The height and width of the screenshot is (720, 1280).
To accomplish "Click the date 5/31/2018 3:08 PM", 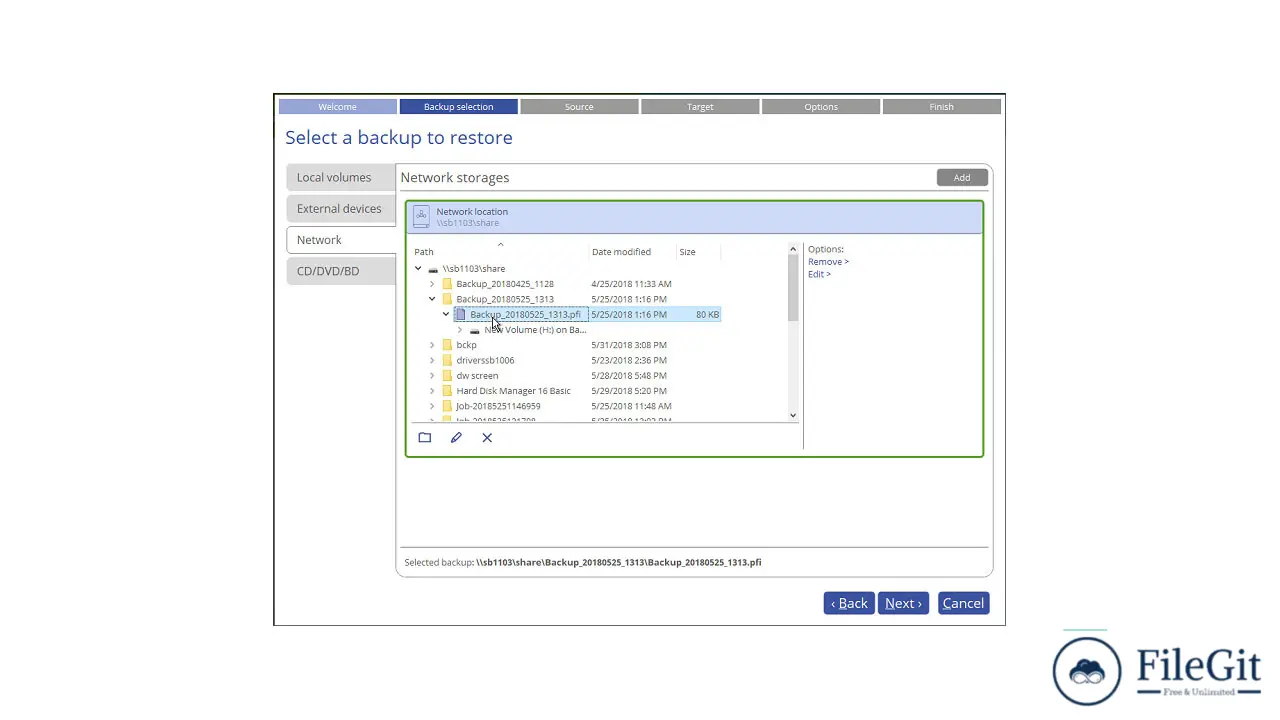I will tap(629, 345).
